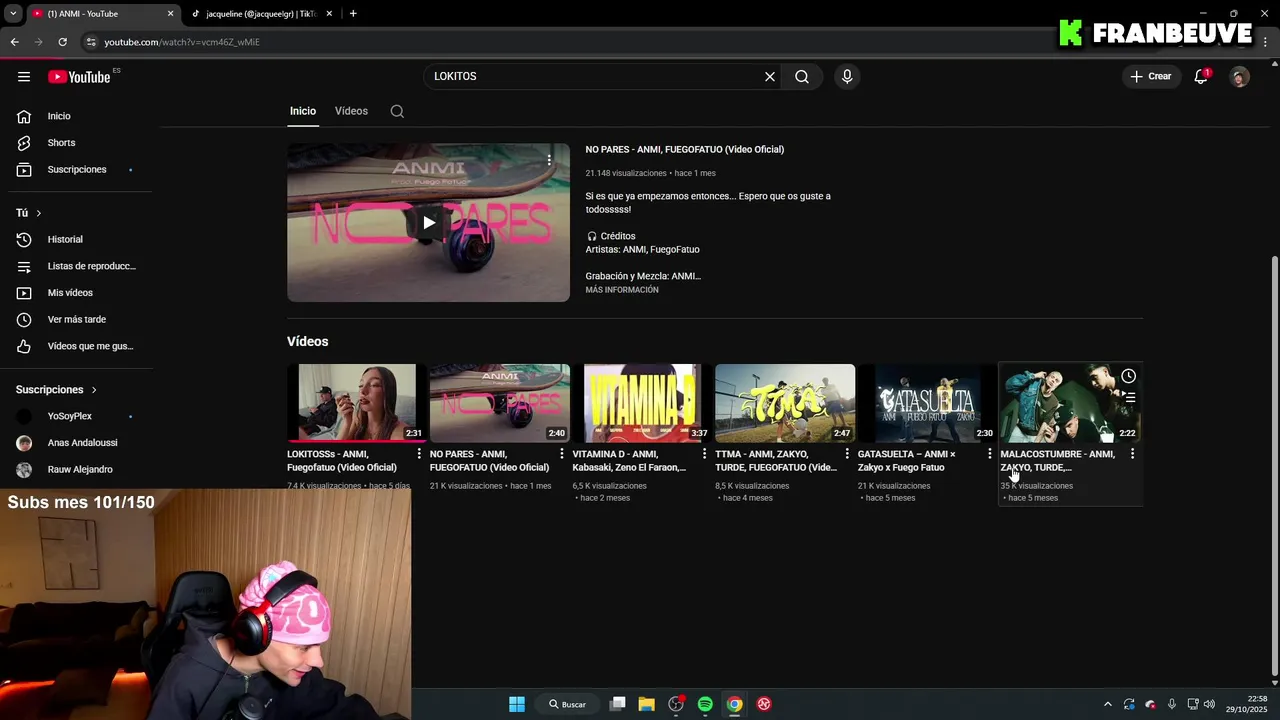Open the Vídeos section heading

tap(308, 342)
